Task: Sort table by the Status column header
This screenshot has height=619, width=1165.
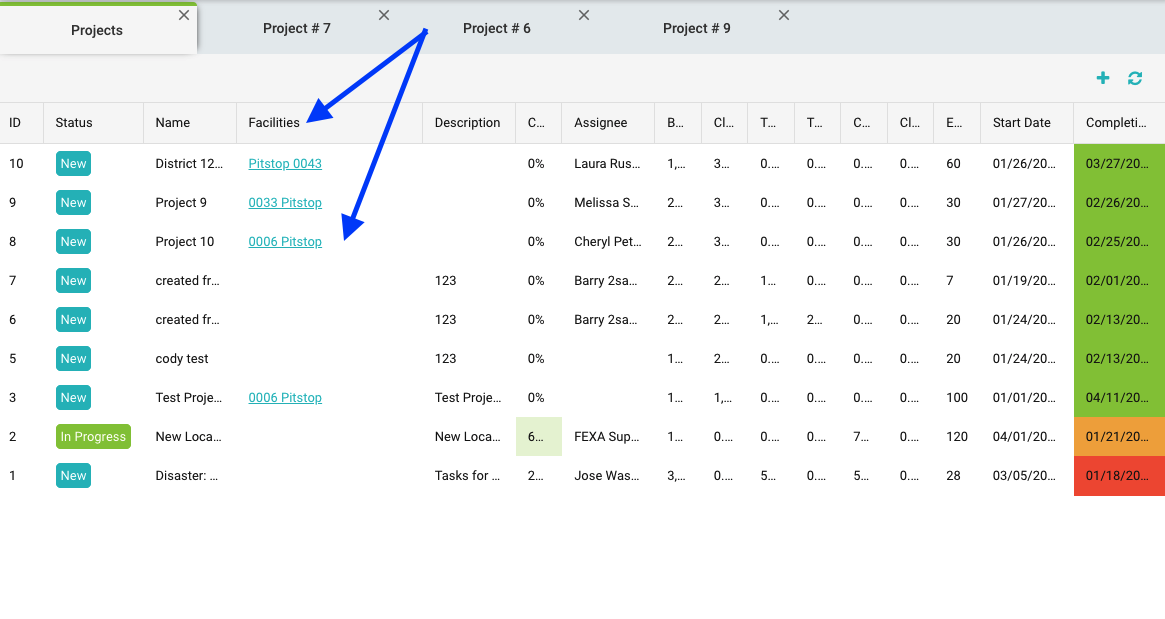Action: pyautogui.click(x=74, y=123)
